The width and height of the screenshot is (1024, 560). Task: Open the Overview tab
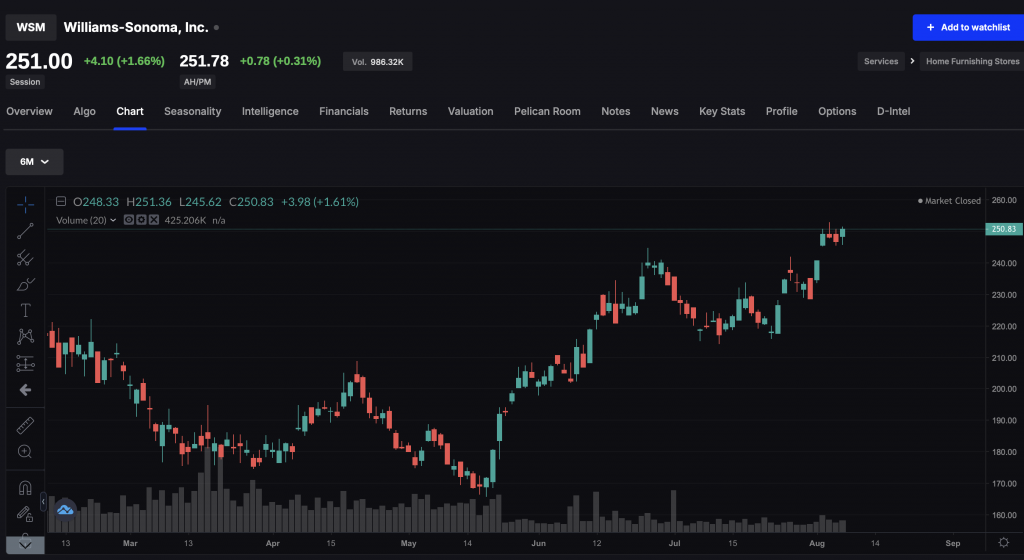(29, 112)
